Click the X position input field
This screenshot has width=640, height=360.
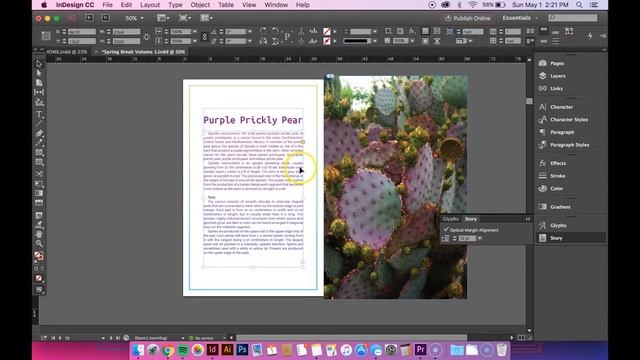point(82,31)
